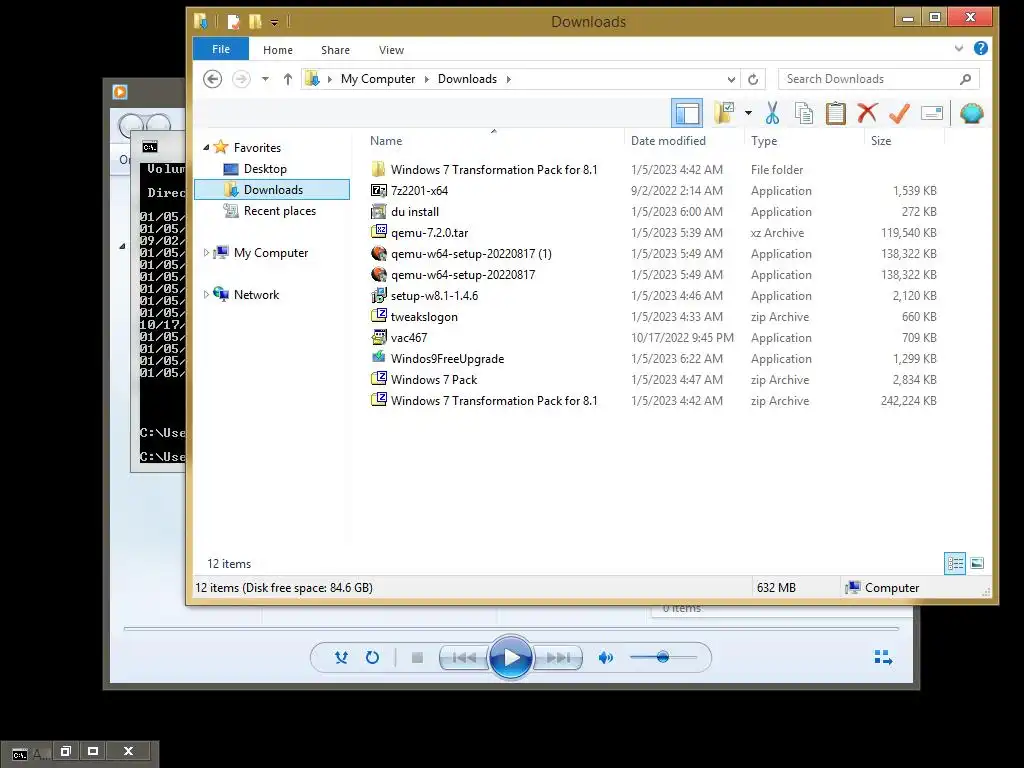1024x768 pixels.
Task: Click properties icon in title bar quick access
Action: point(233,22)
